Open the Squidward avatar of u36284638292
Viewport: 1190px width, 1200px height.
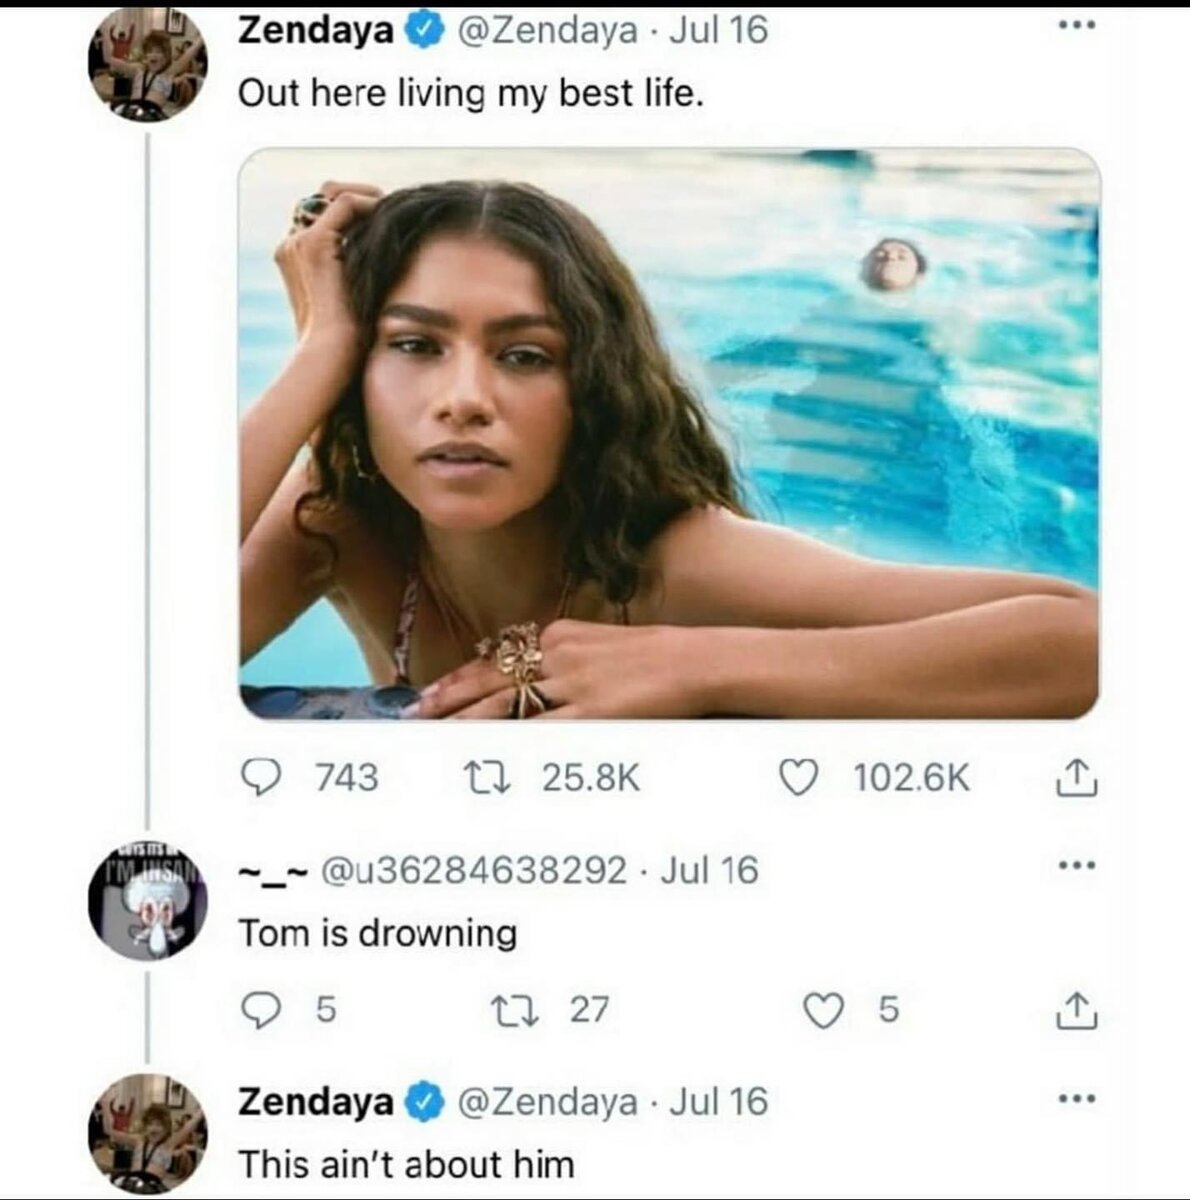[x=147, y=900]
